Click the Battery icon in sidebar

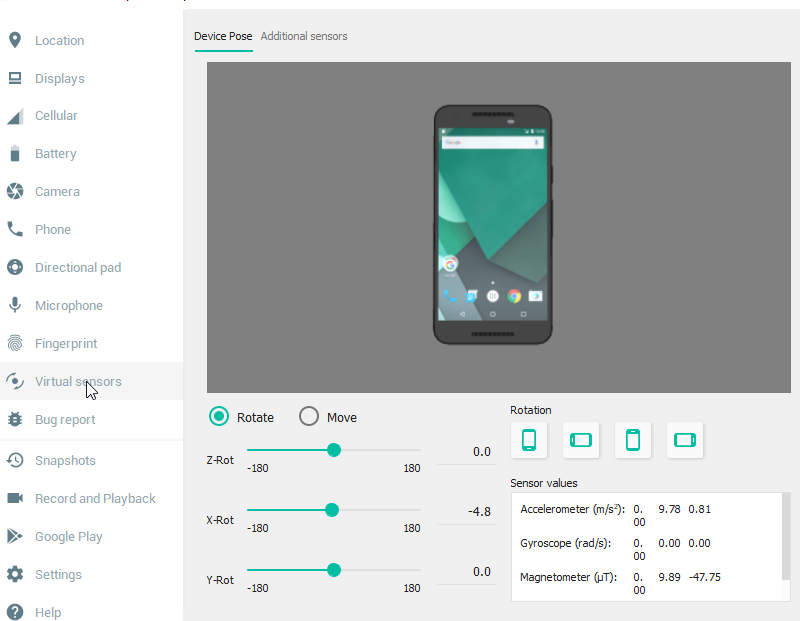15,154
